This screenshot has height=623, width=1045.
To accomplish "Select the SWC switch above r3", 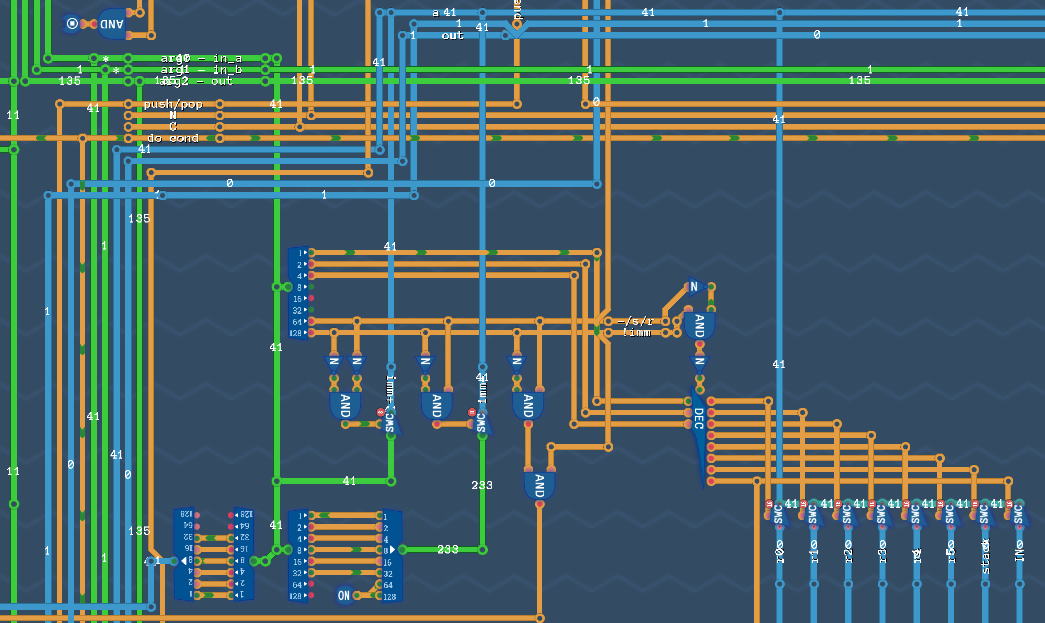I will point(881,514).
